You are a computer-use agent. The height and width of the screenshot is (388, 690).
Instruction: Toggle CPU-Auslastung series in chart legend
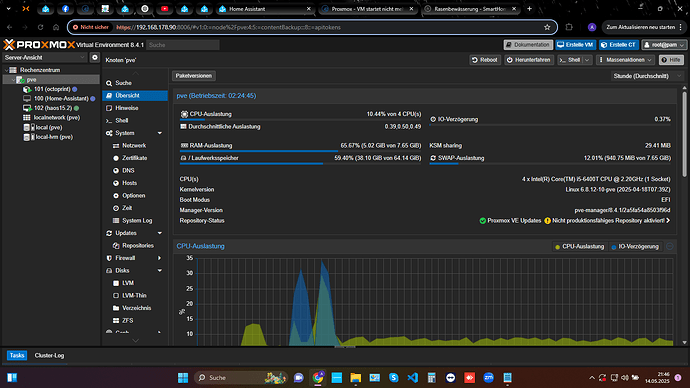(x=579, y=247)
